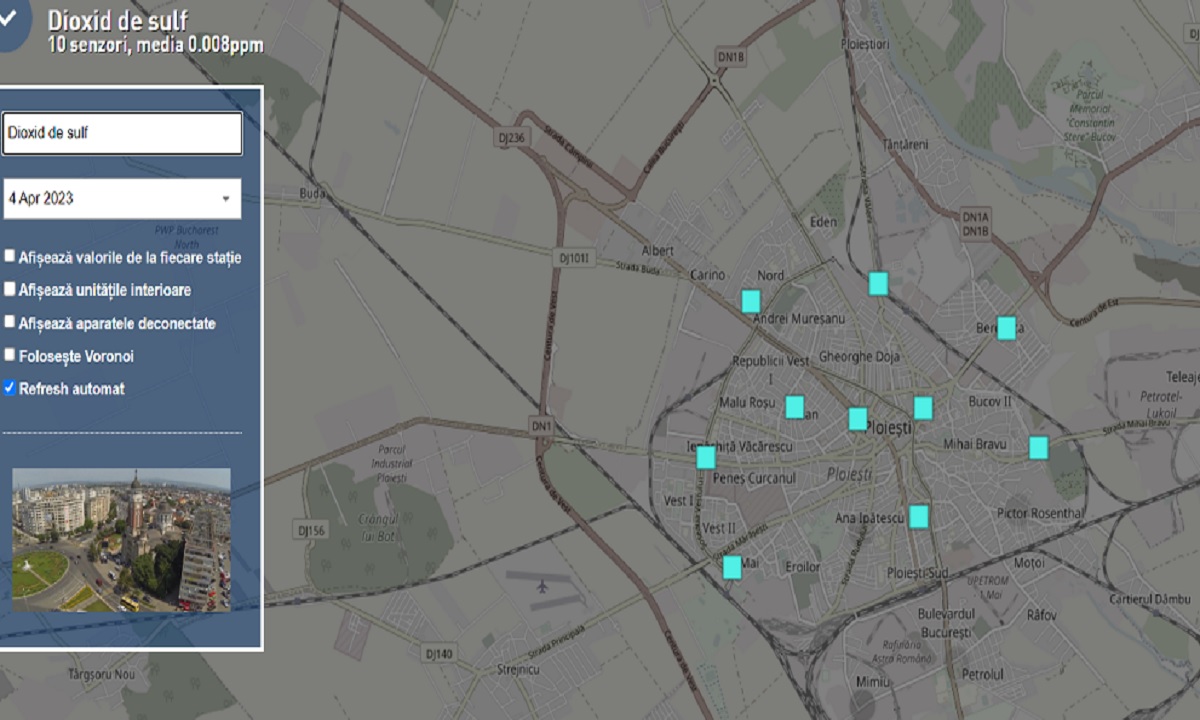
Task: Click the DJ156 road marker on map
Action: (x=311, y=530)
